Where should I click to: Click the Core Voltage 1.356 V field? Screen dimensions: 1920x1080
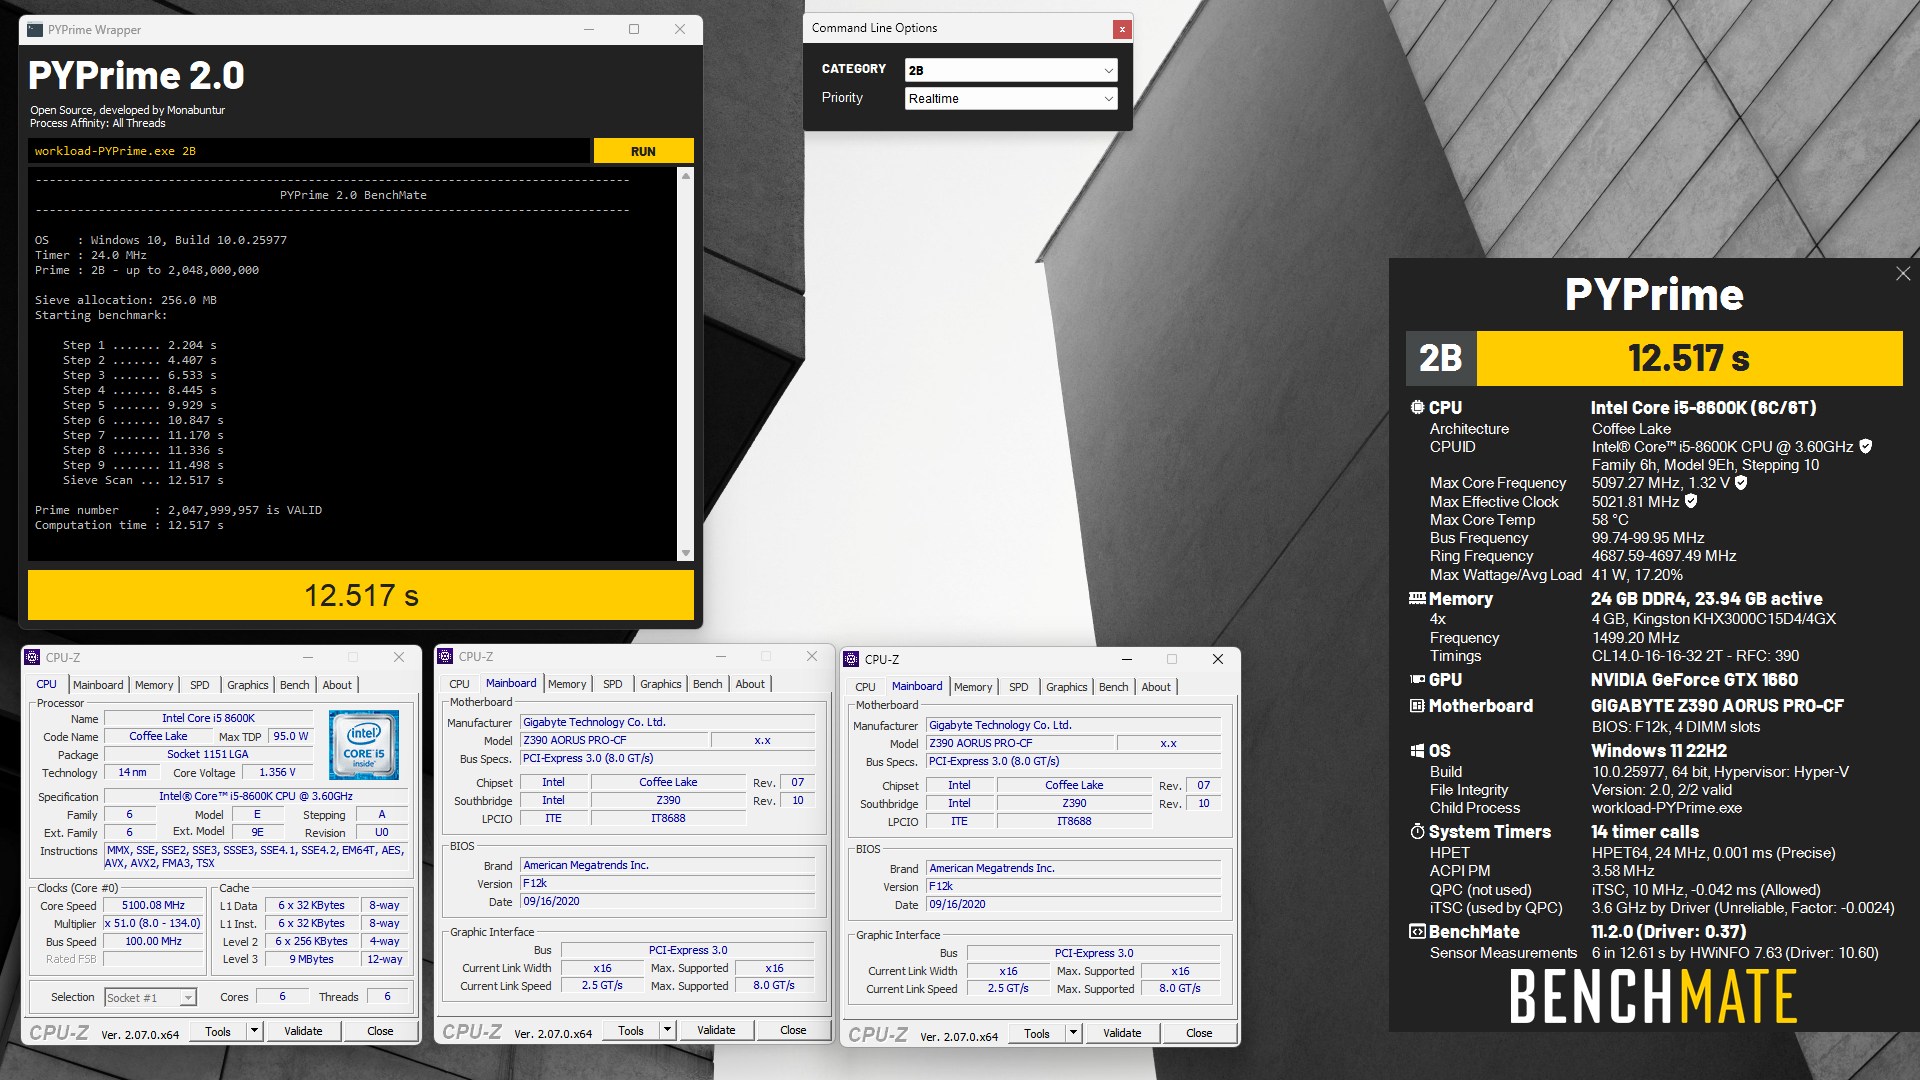click(278, 772)
